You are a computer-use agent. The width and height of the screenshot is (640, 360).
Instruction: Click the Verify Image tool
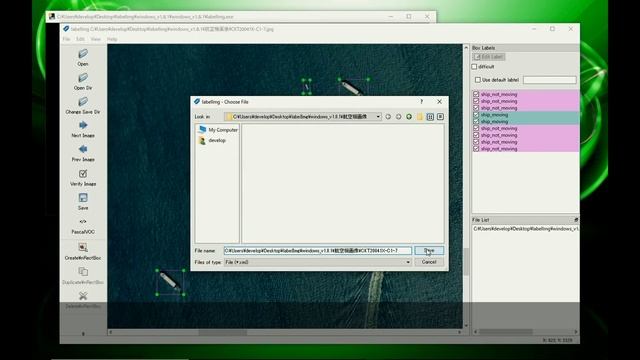(83, 178)
